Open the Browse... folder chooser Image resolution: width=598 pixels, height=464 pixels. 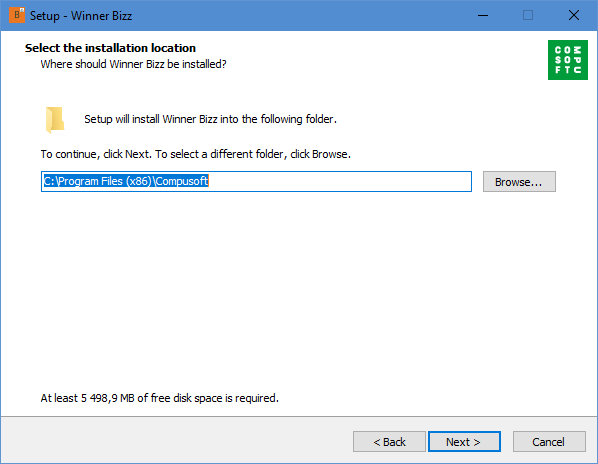point(519,182)
